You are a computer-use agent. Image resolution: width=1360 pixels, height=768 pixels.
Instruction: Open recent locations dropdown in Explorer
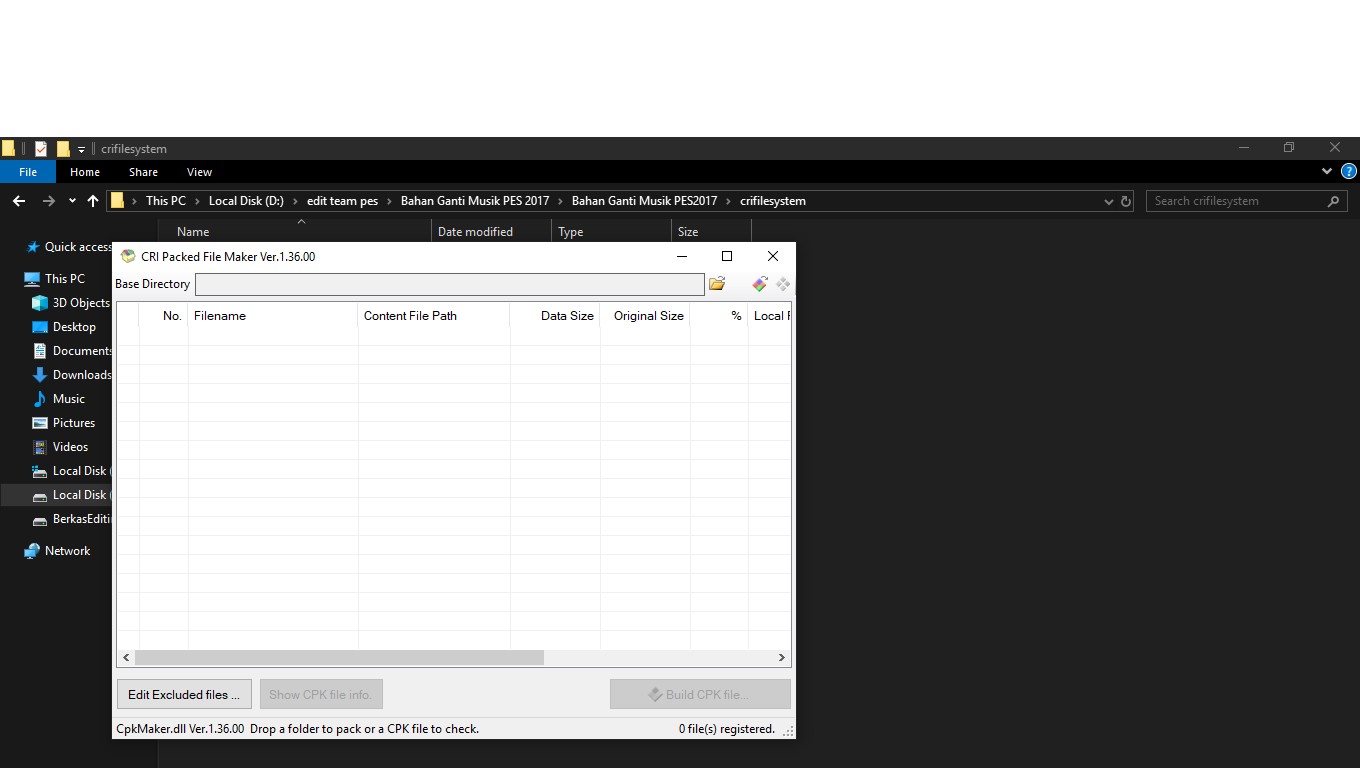click(x=72, y=201)
